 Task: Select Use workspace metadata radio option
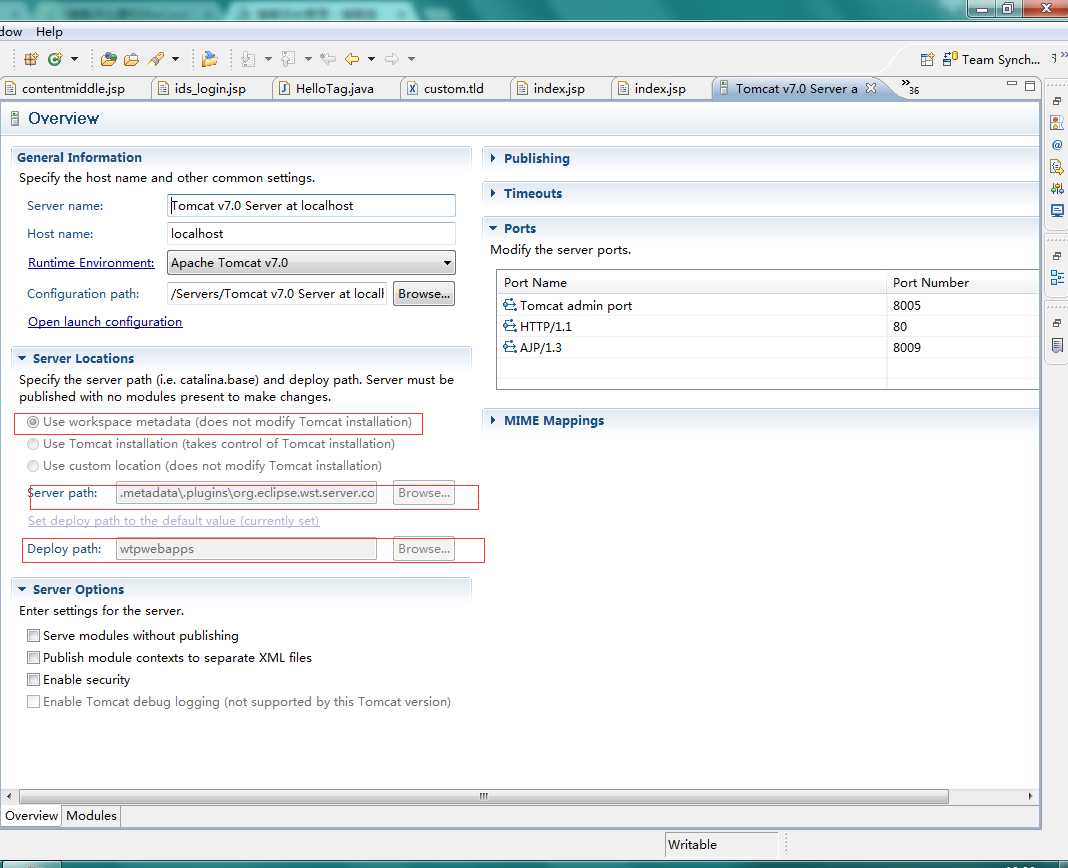(33, 422)
